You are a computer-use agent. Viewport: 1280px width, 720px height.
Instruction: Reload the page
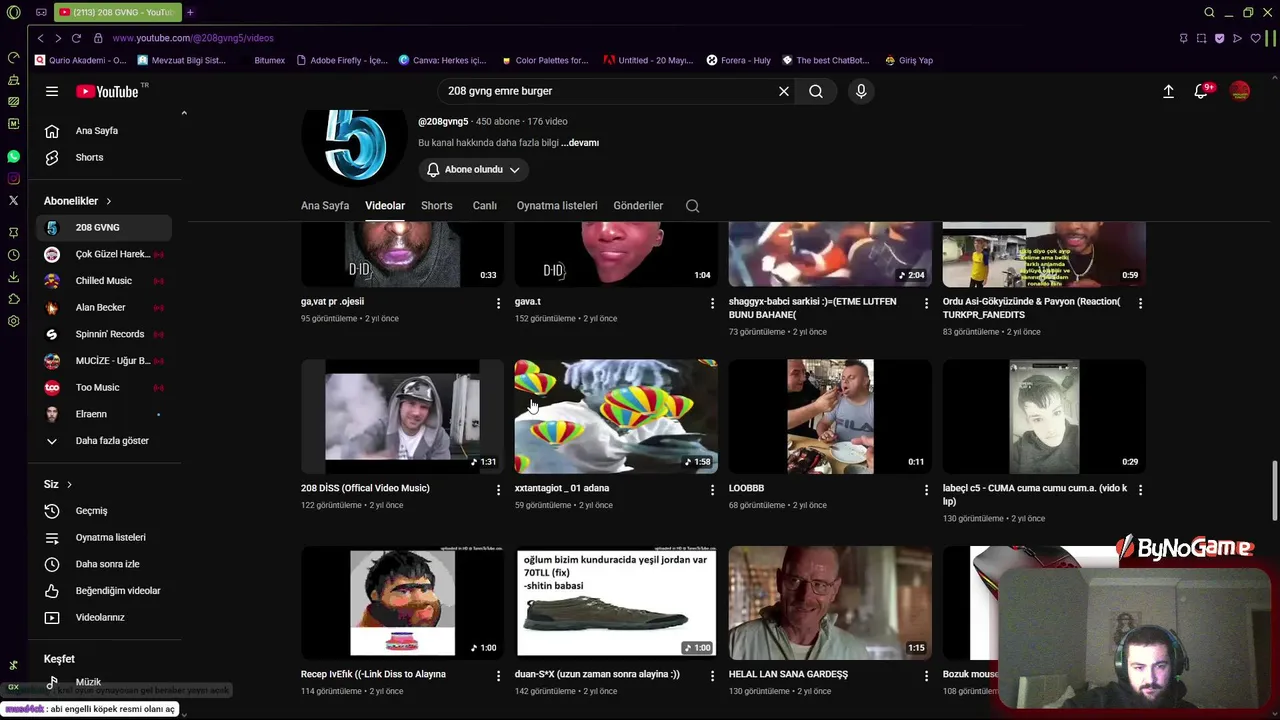[77, 38]
